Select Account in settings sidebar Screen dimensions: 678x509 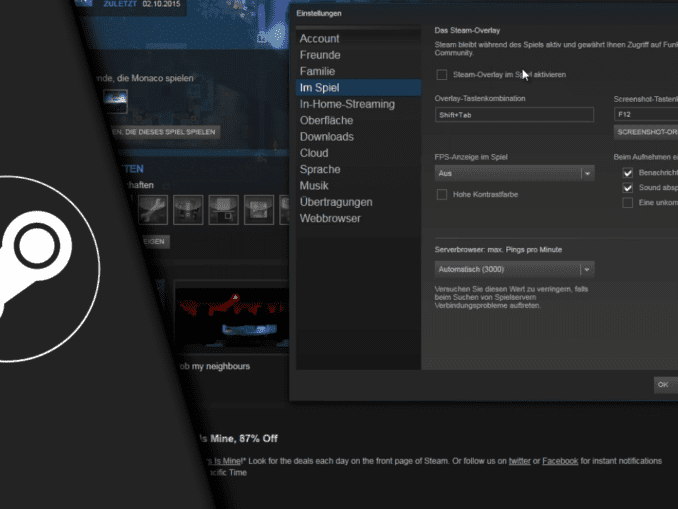pyautogui.click(x=320, y=39)
